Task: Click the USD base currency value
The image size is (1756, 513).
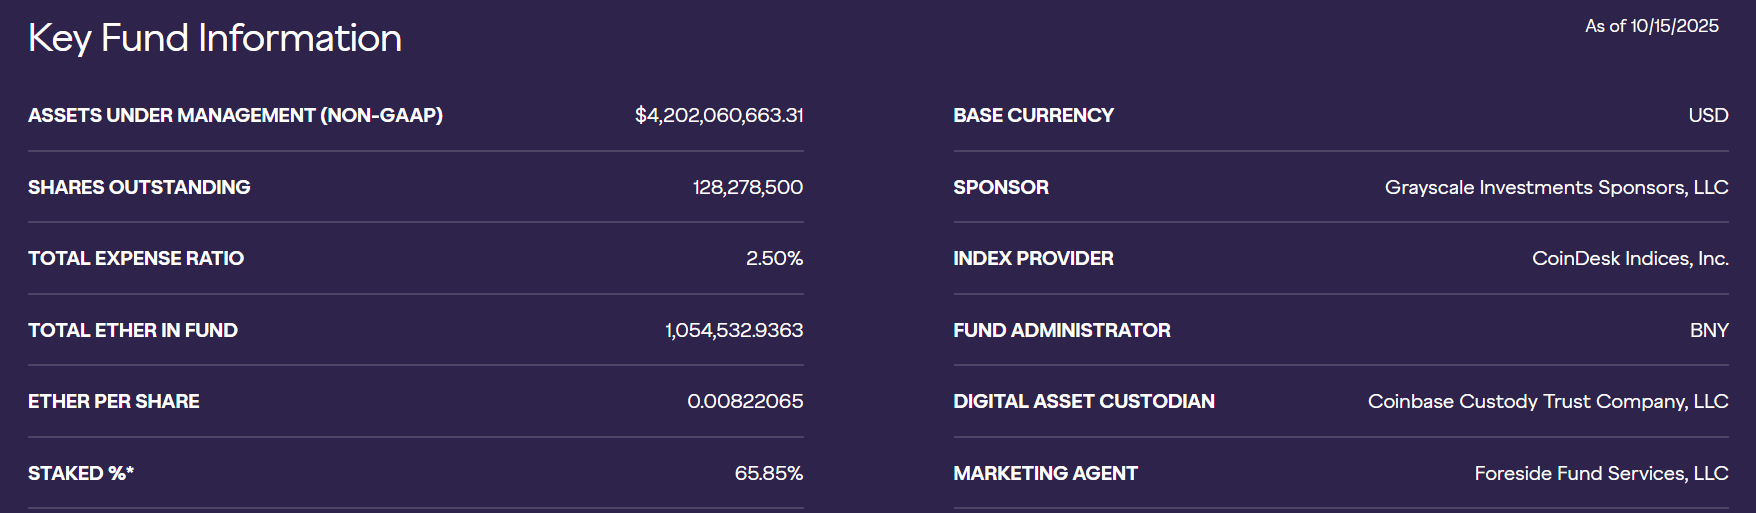Action: click(1708, 115)
